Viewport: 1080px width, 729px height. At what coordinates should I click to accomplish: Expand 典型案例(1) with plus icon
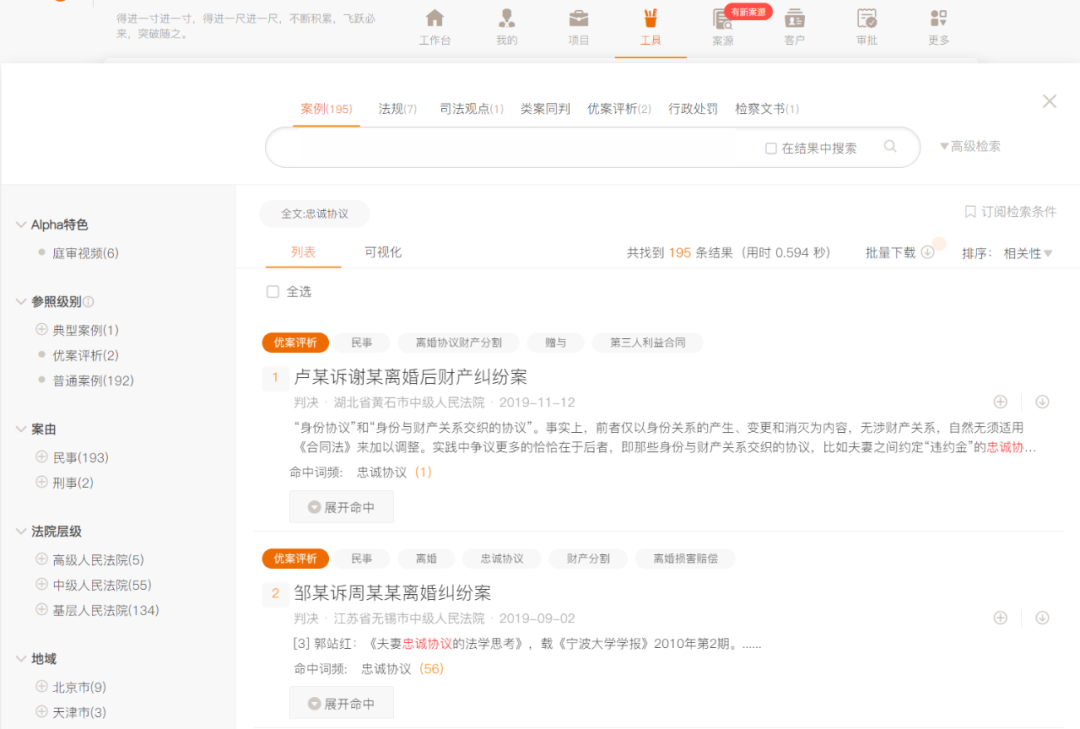click(x=41, y=329)
